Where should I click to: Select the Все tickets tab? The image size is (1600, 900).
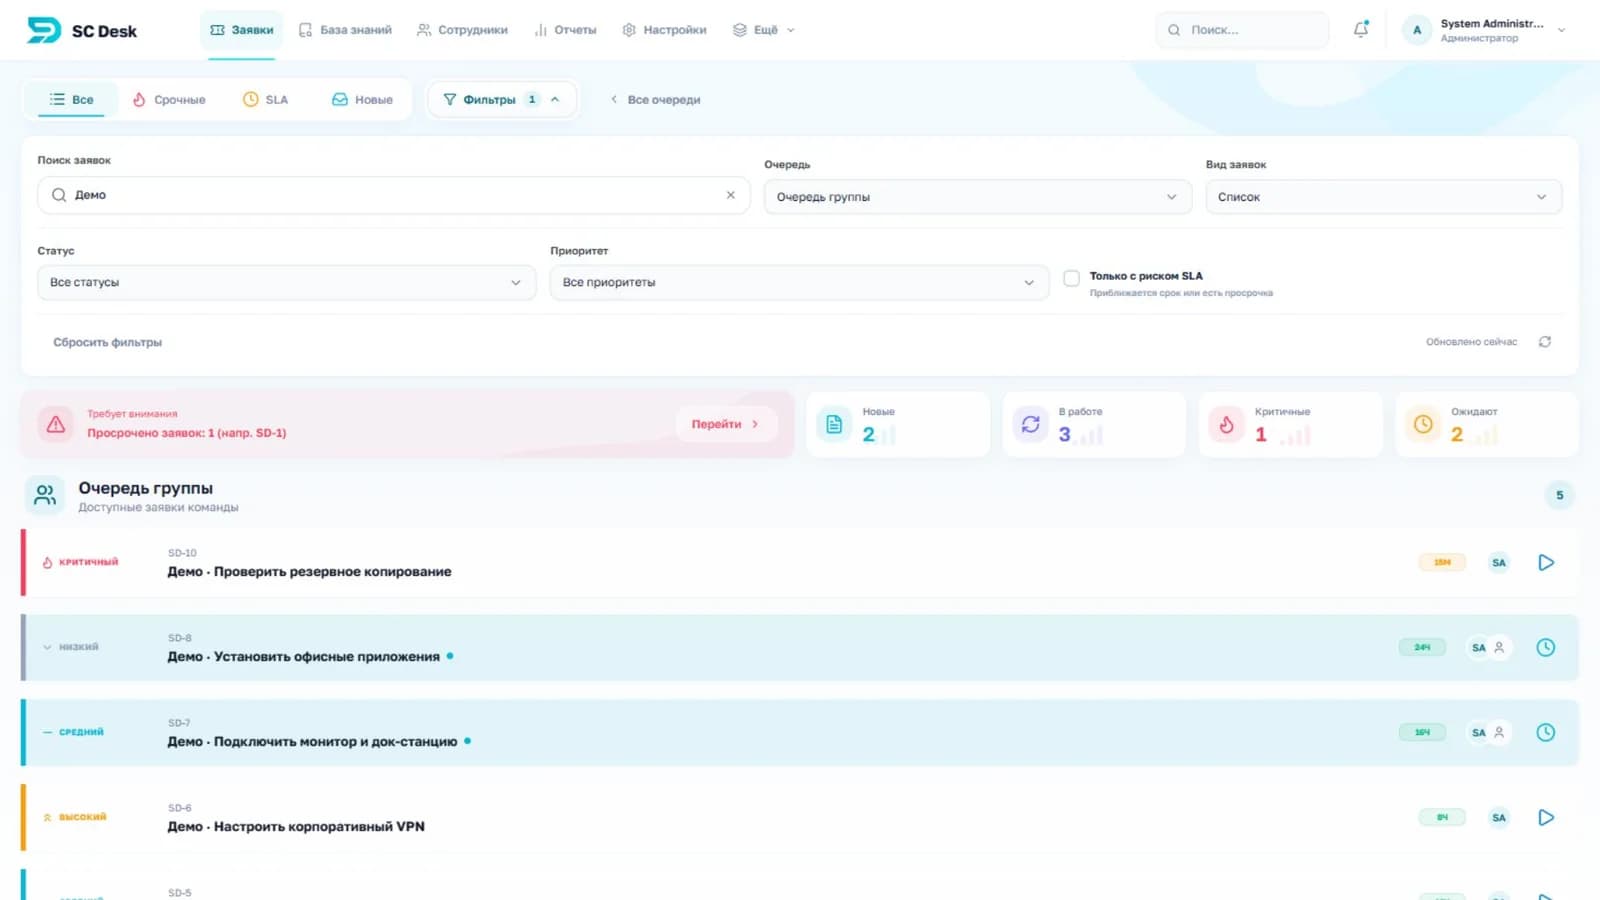71,100
